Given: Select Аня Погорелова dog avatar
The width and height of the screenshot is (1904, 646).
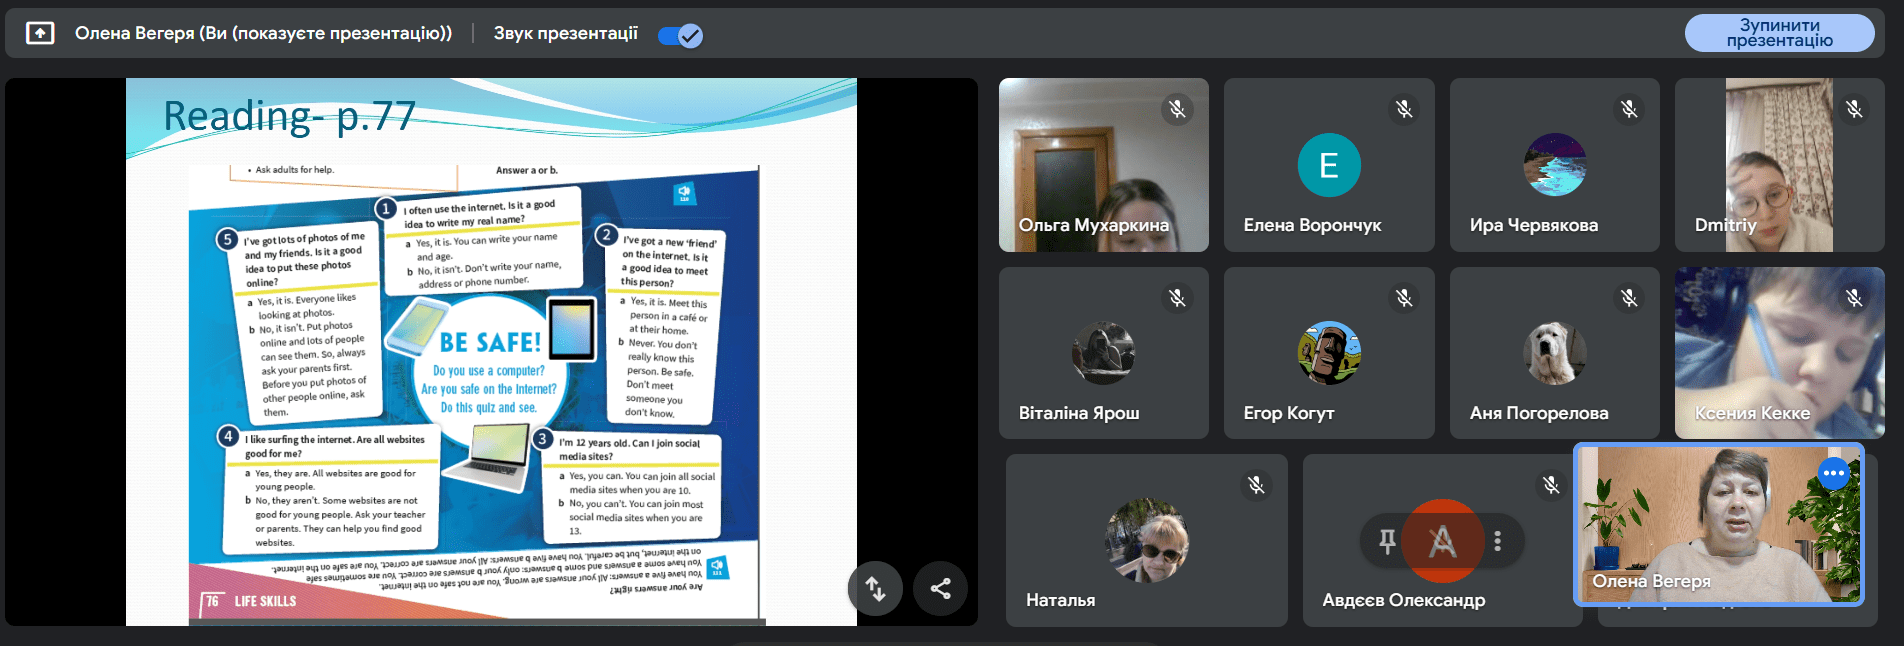Looking at the screenshot, I should tap(1555, 353).
